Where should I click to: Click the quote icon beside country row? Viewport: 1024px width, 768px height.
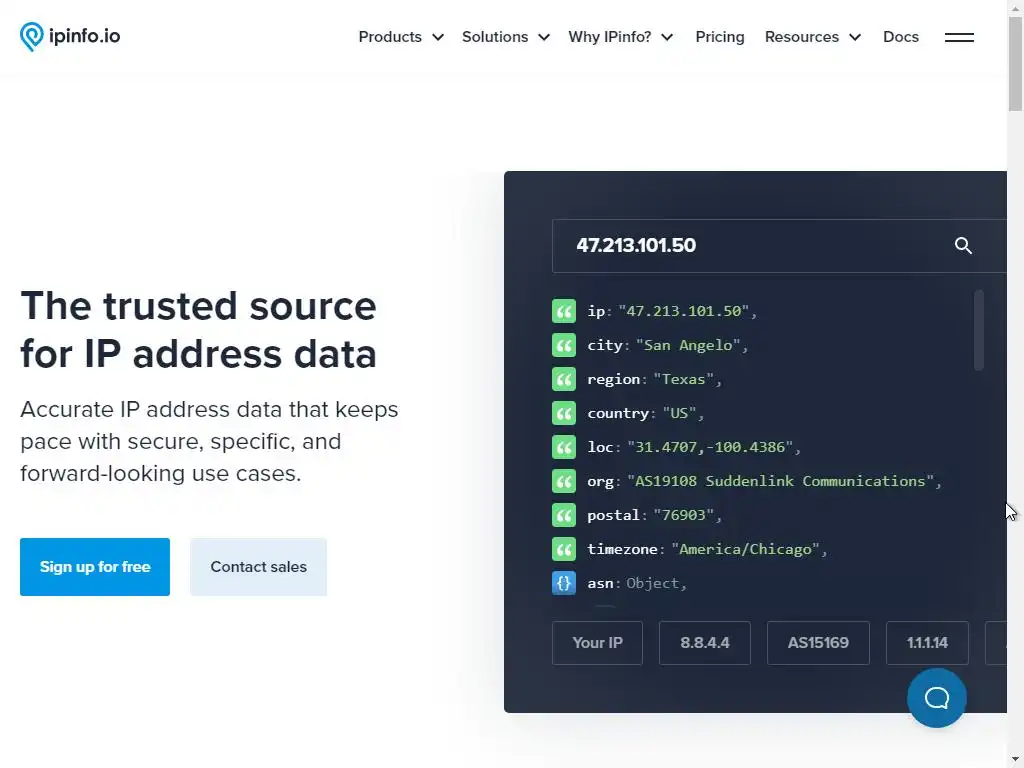[x=564, y=413]
